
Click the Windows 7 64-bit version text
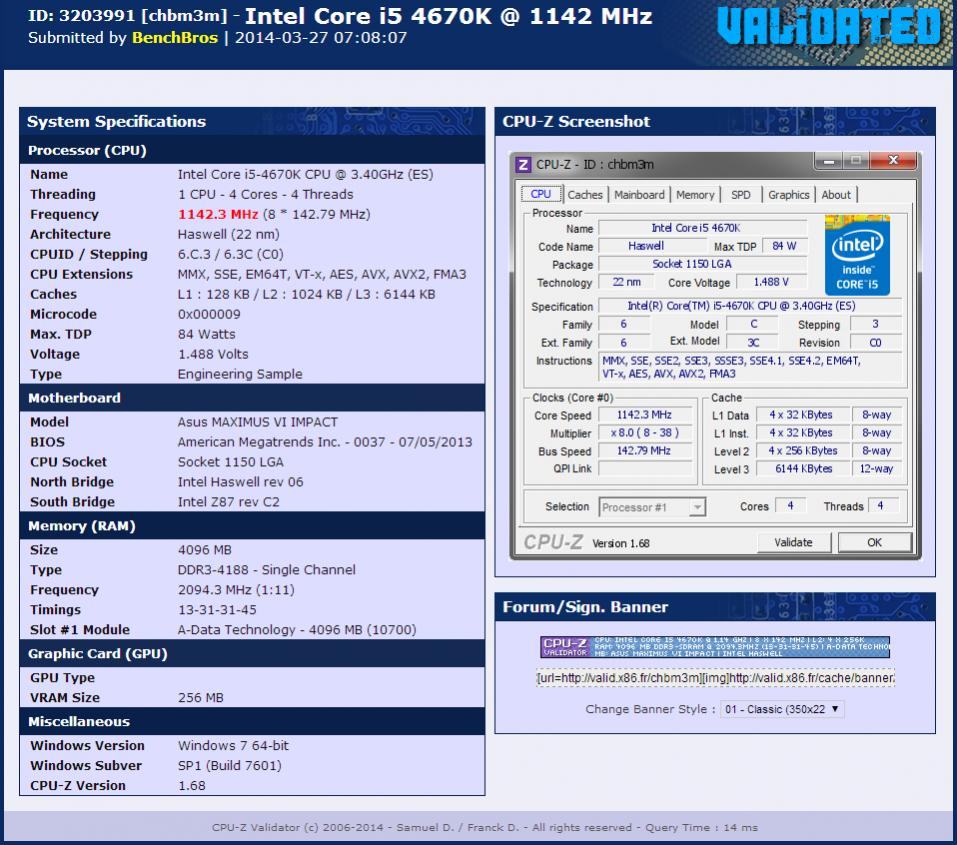tap(233, 745)
